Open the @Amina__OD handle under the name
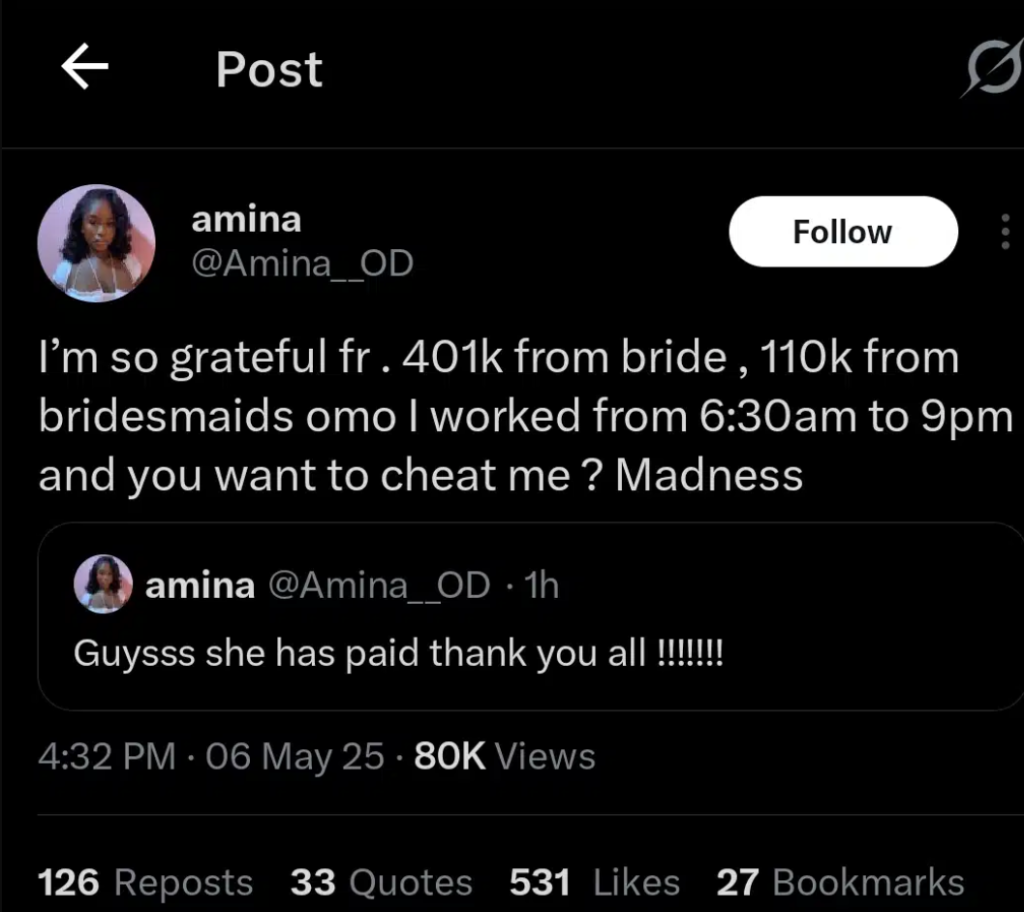This screenshot has width=1024, height=912. 301,265
